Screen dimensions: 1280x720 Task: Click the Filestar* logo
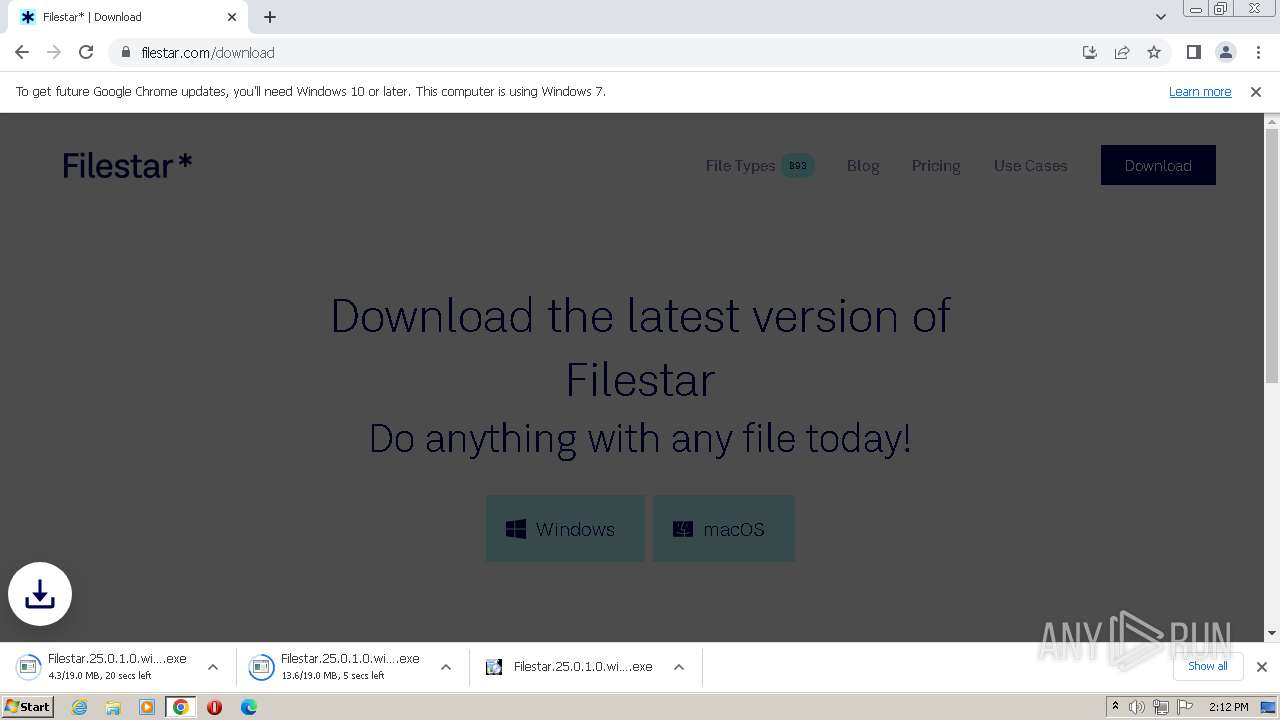[x=127, y=166]
